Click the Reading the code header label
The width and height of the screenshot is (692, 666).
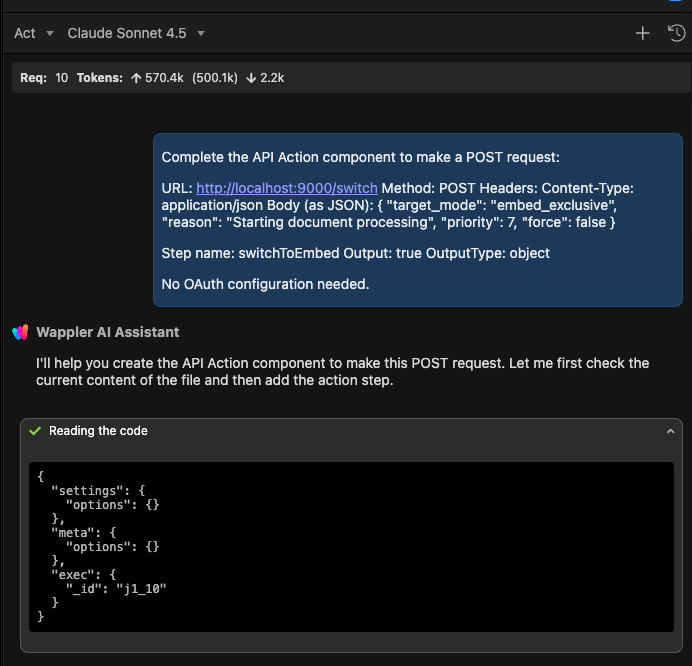[x=98, y=431]
